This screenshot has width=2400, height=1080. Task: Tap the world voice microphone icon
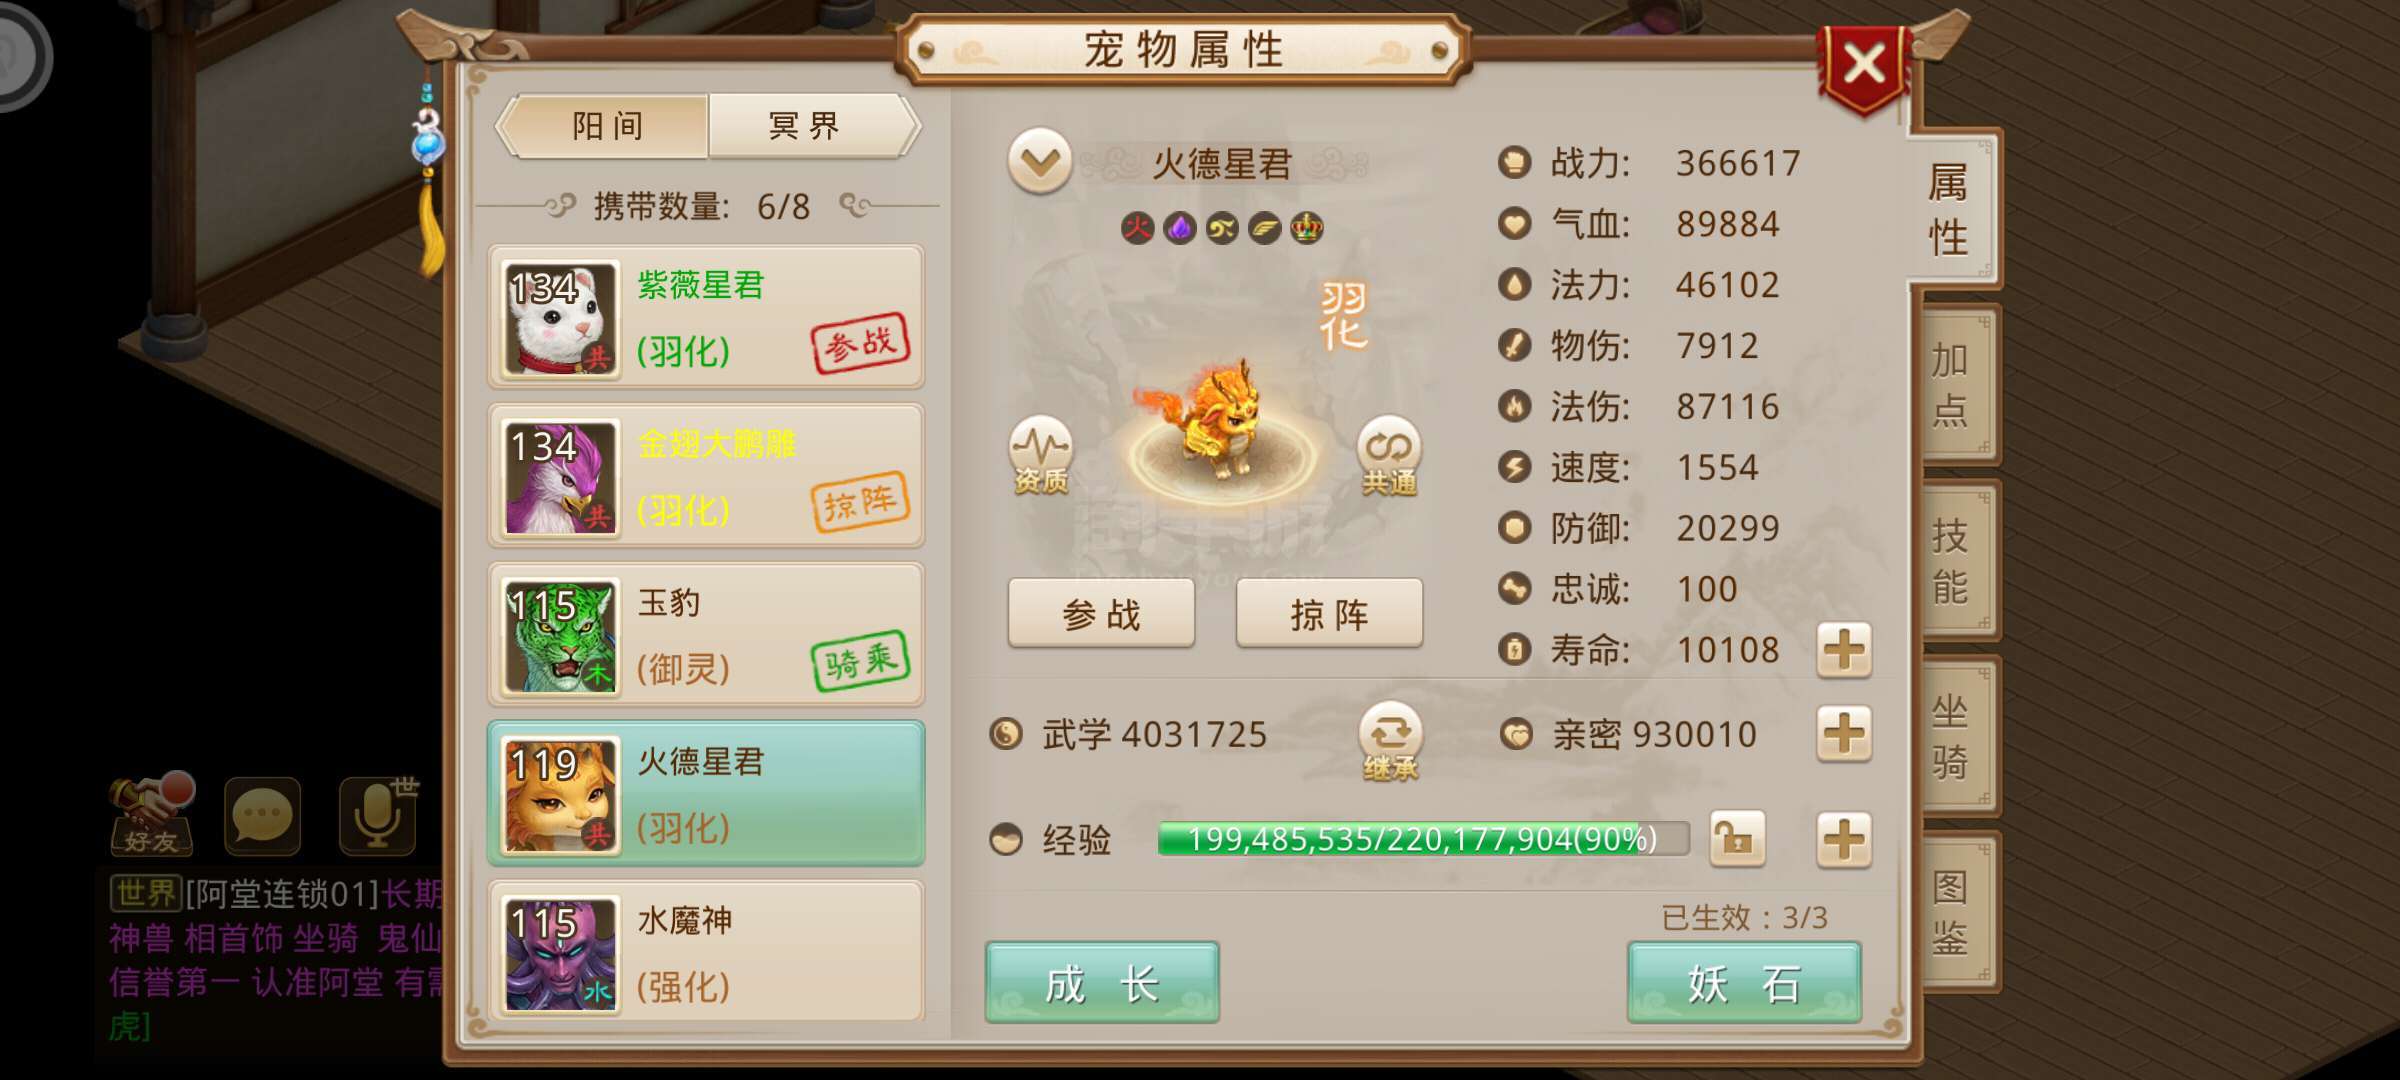point(378,816)
